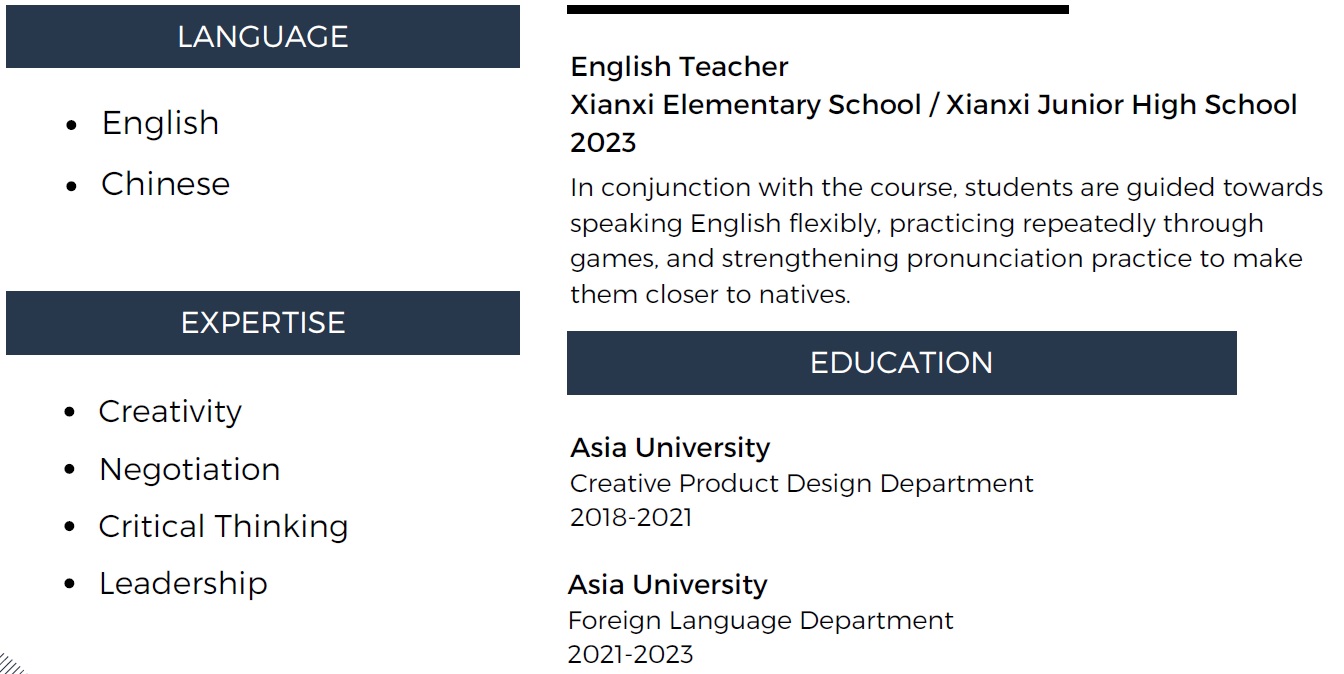
Task: Click the black horizontal divider line
Action: click(818, 9)
